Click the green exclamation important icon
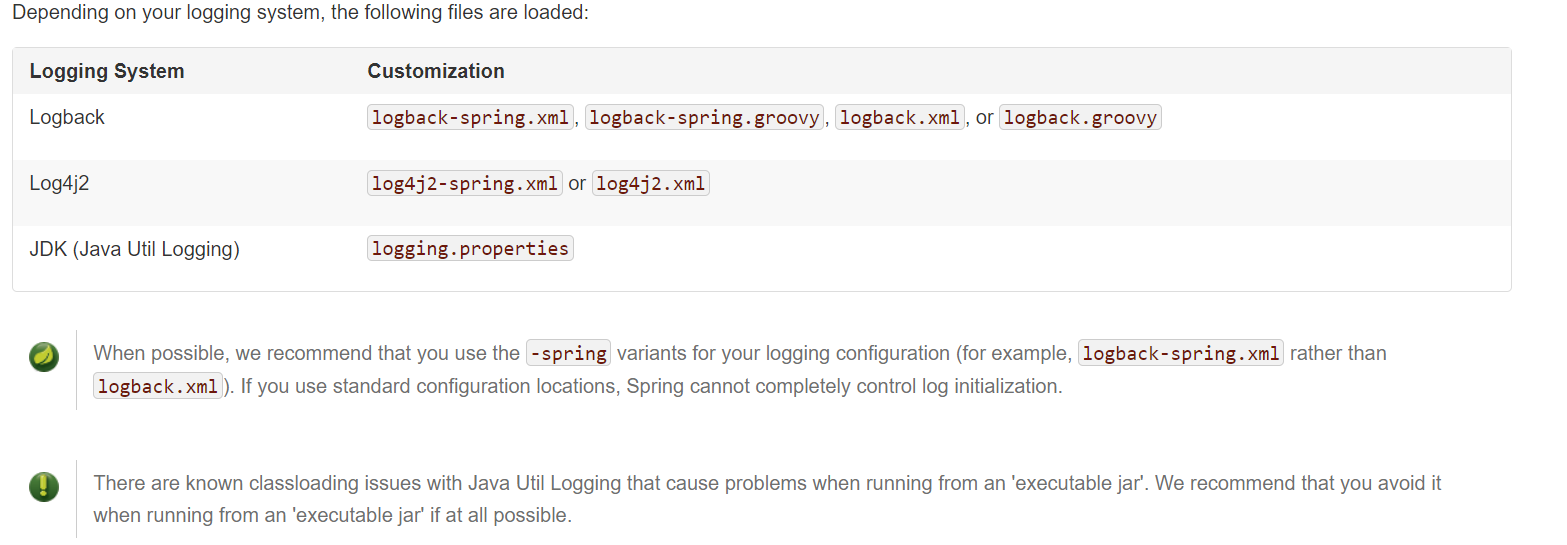Screen dimensions: 1567x545 [x=44, y=487]
